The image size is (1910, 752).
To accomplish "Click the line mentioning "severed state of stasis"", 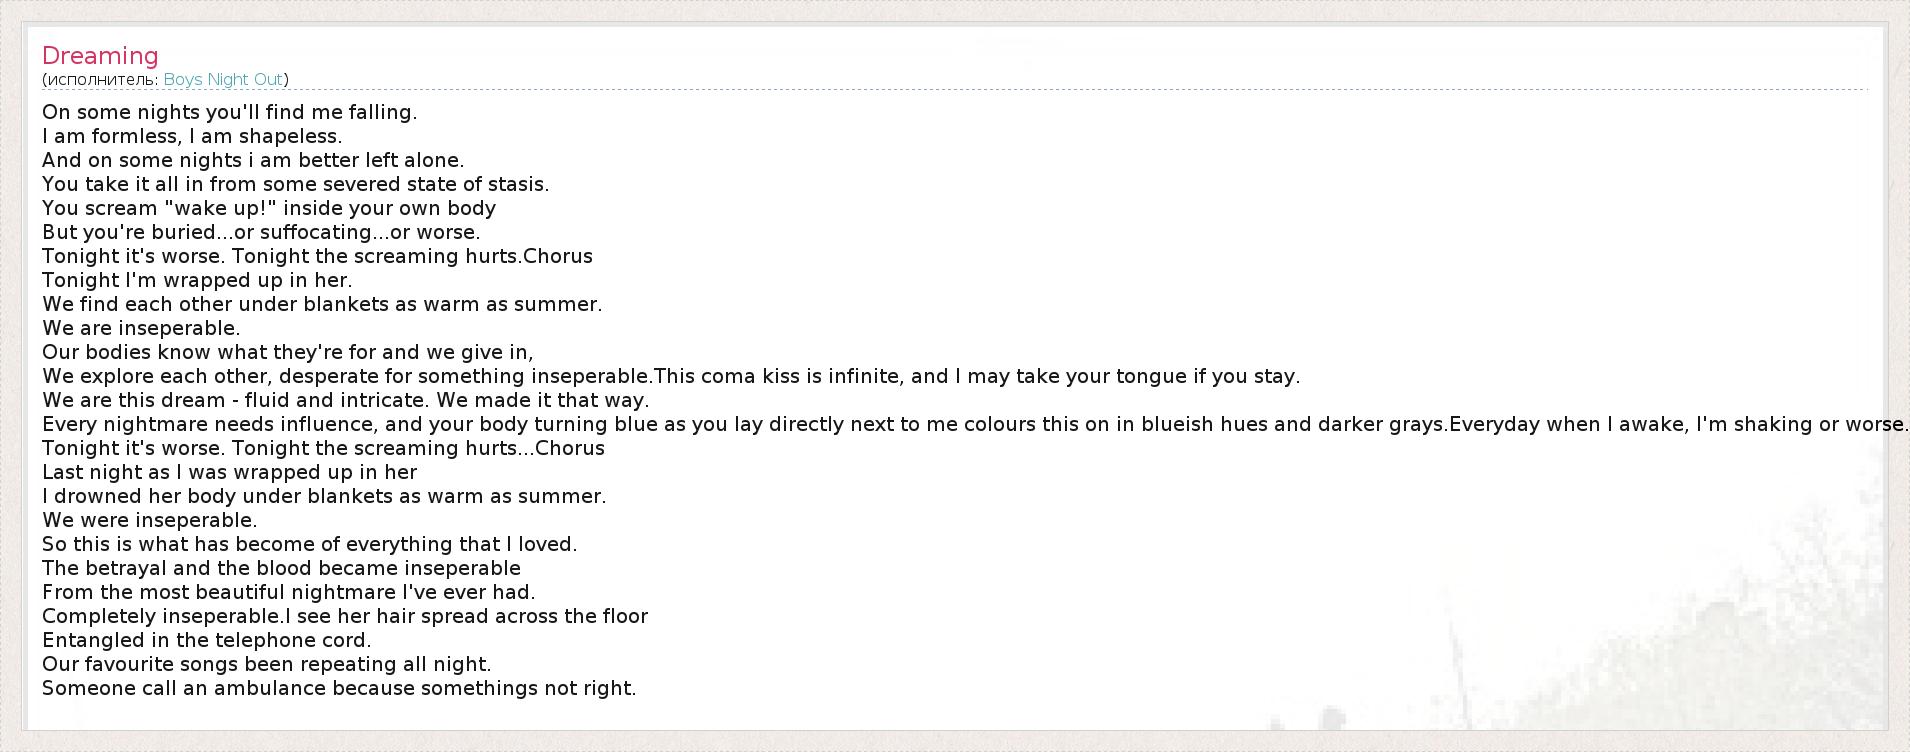I will click(295, 184).
